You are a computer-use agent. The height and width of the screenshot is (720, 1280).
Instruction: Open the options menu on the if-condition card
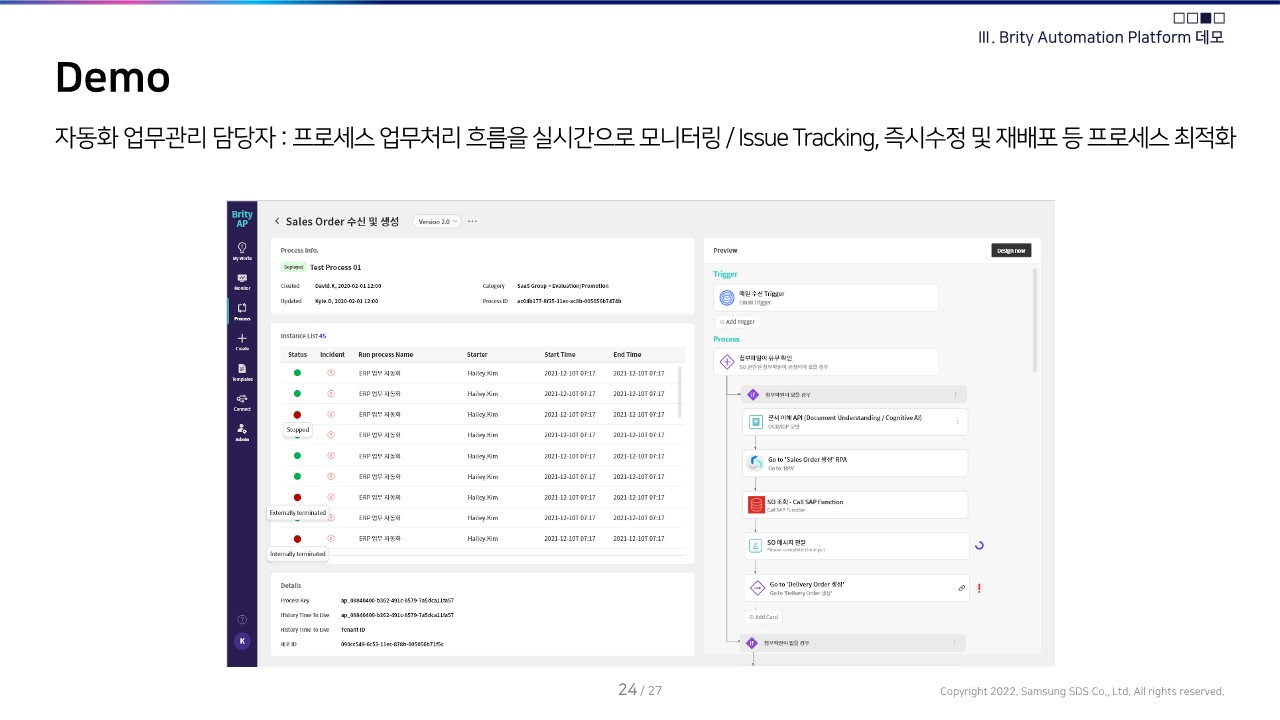coord(955,394)
